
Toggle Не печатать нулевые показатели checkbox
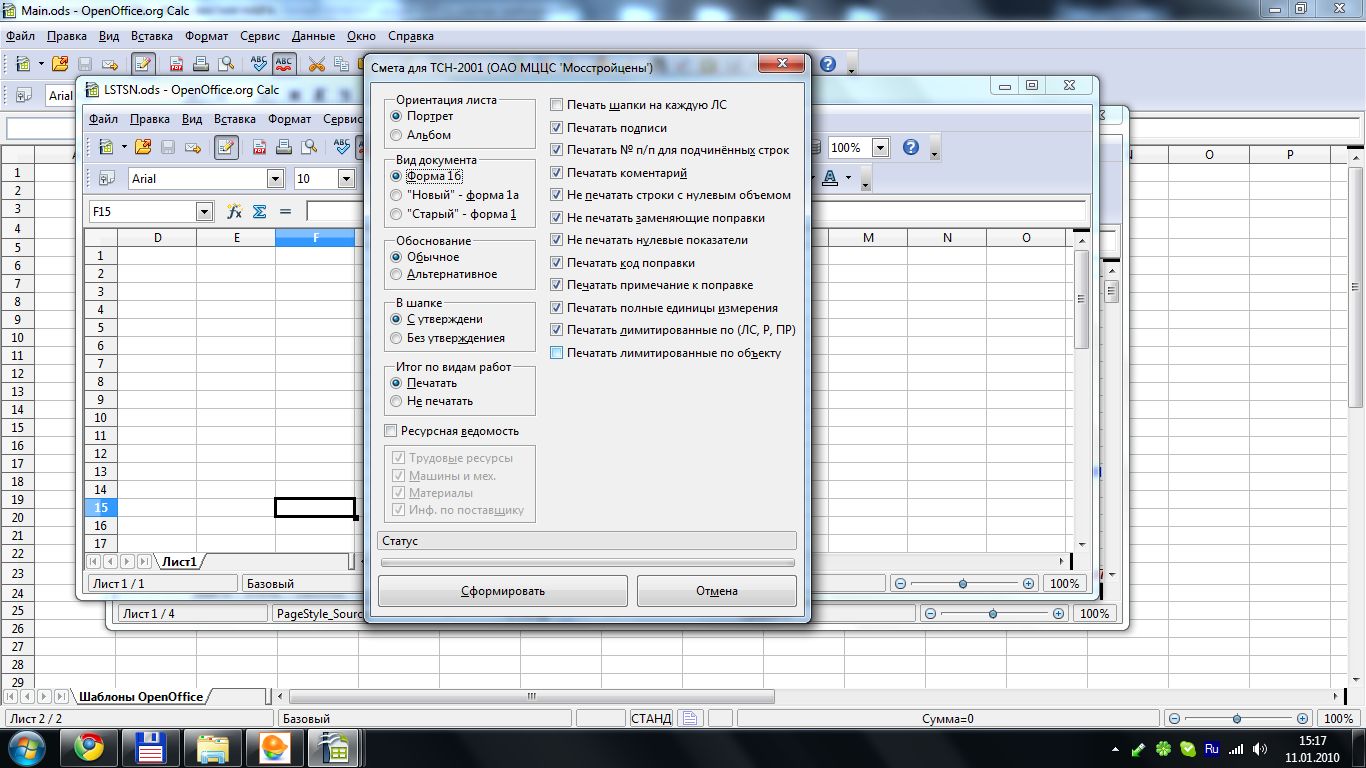(x=649, y=240)
